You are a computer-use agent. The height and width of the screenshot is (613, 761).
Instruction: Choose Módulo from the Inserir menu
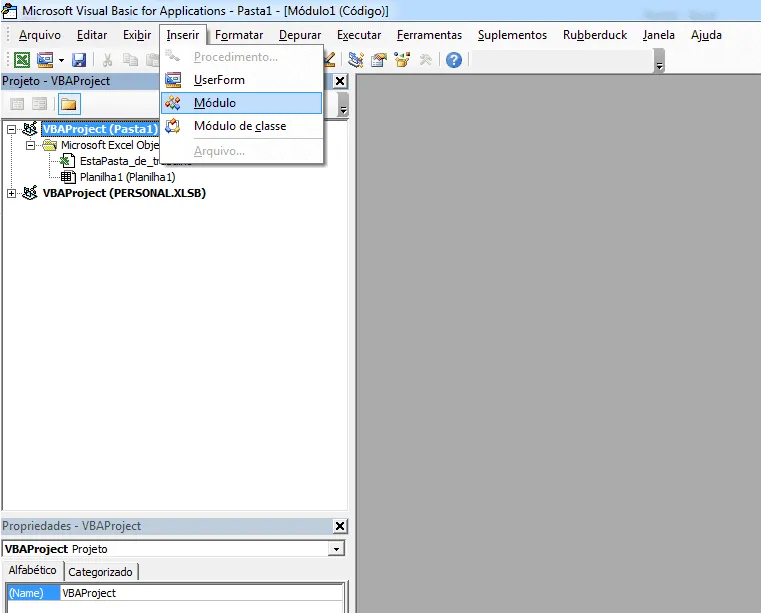(242, 103)
